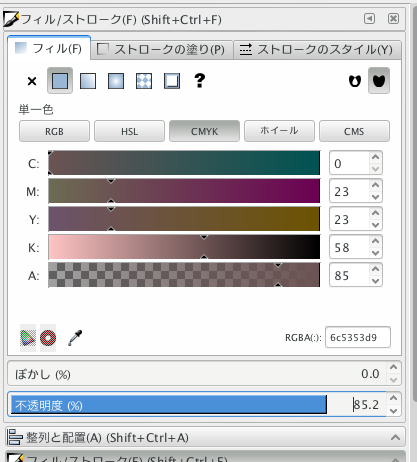The height and width of the screenshot is (462, 417).
Task: Click the C value field
Action: (x=349, y=163)
